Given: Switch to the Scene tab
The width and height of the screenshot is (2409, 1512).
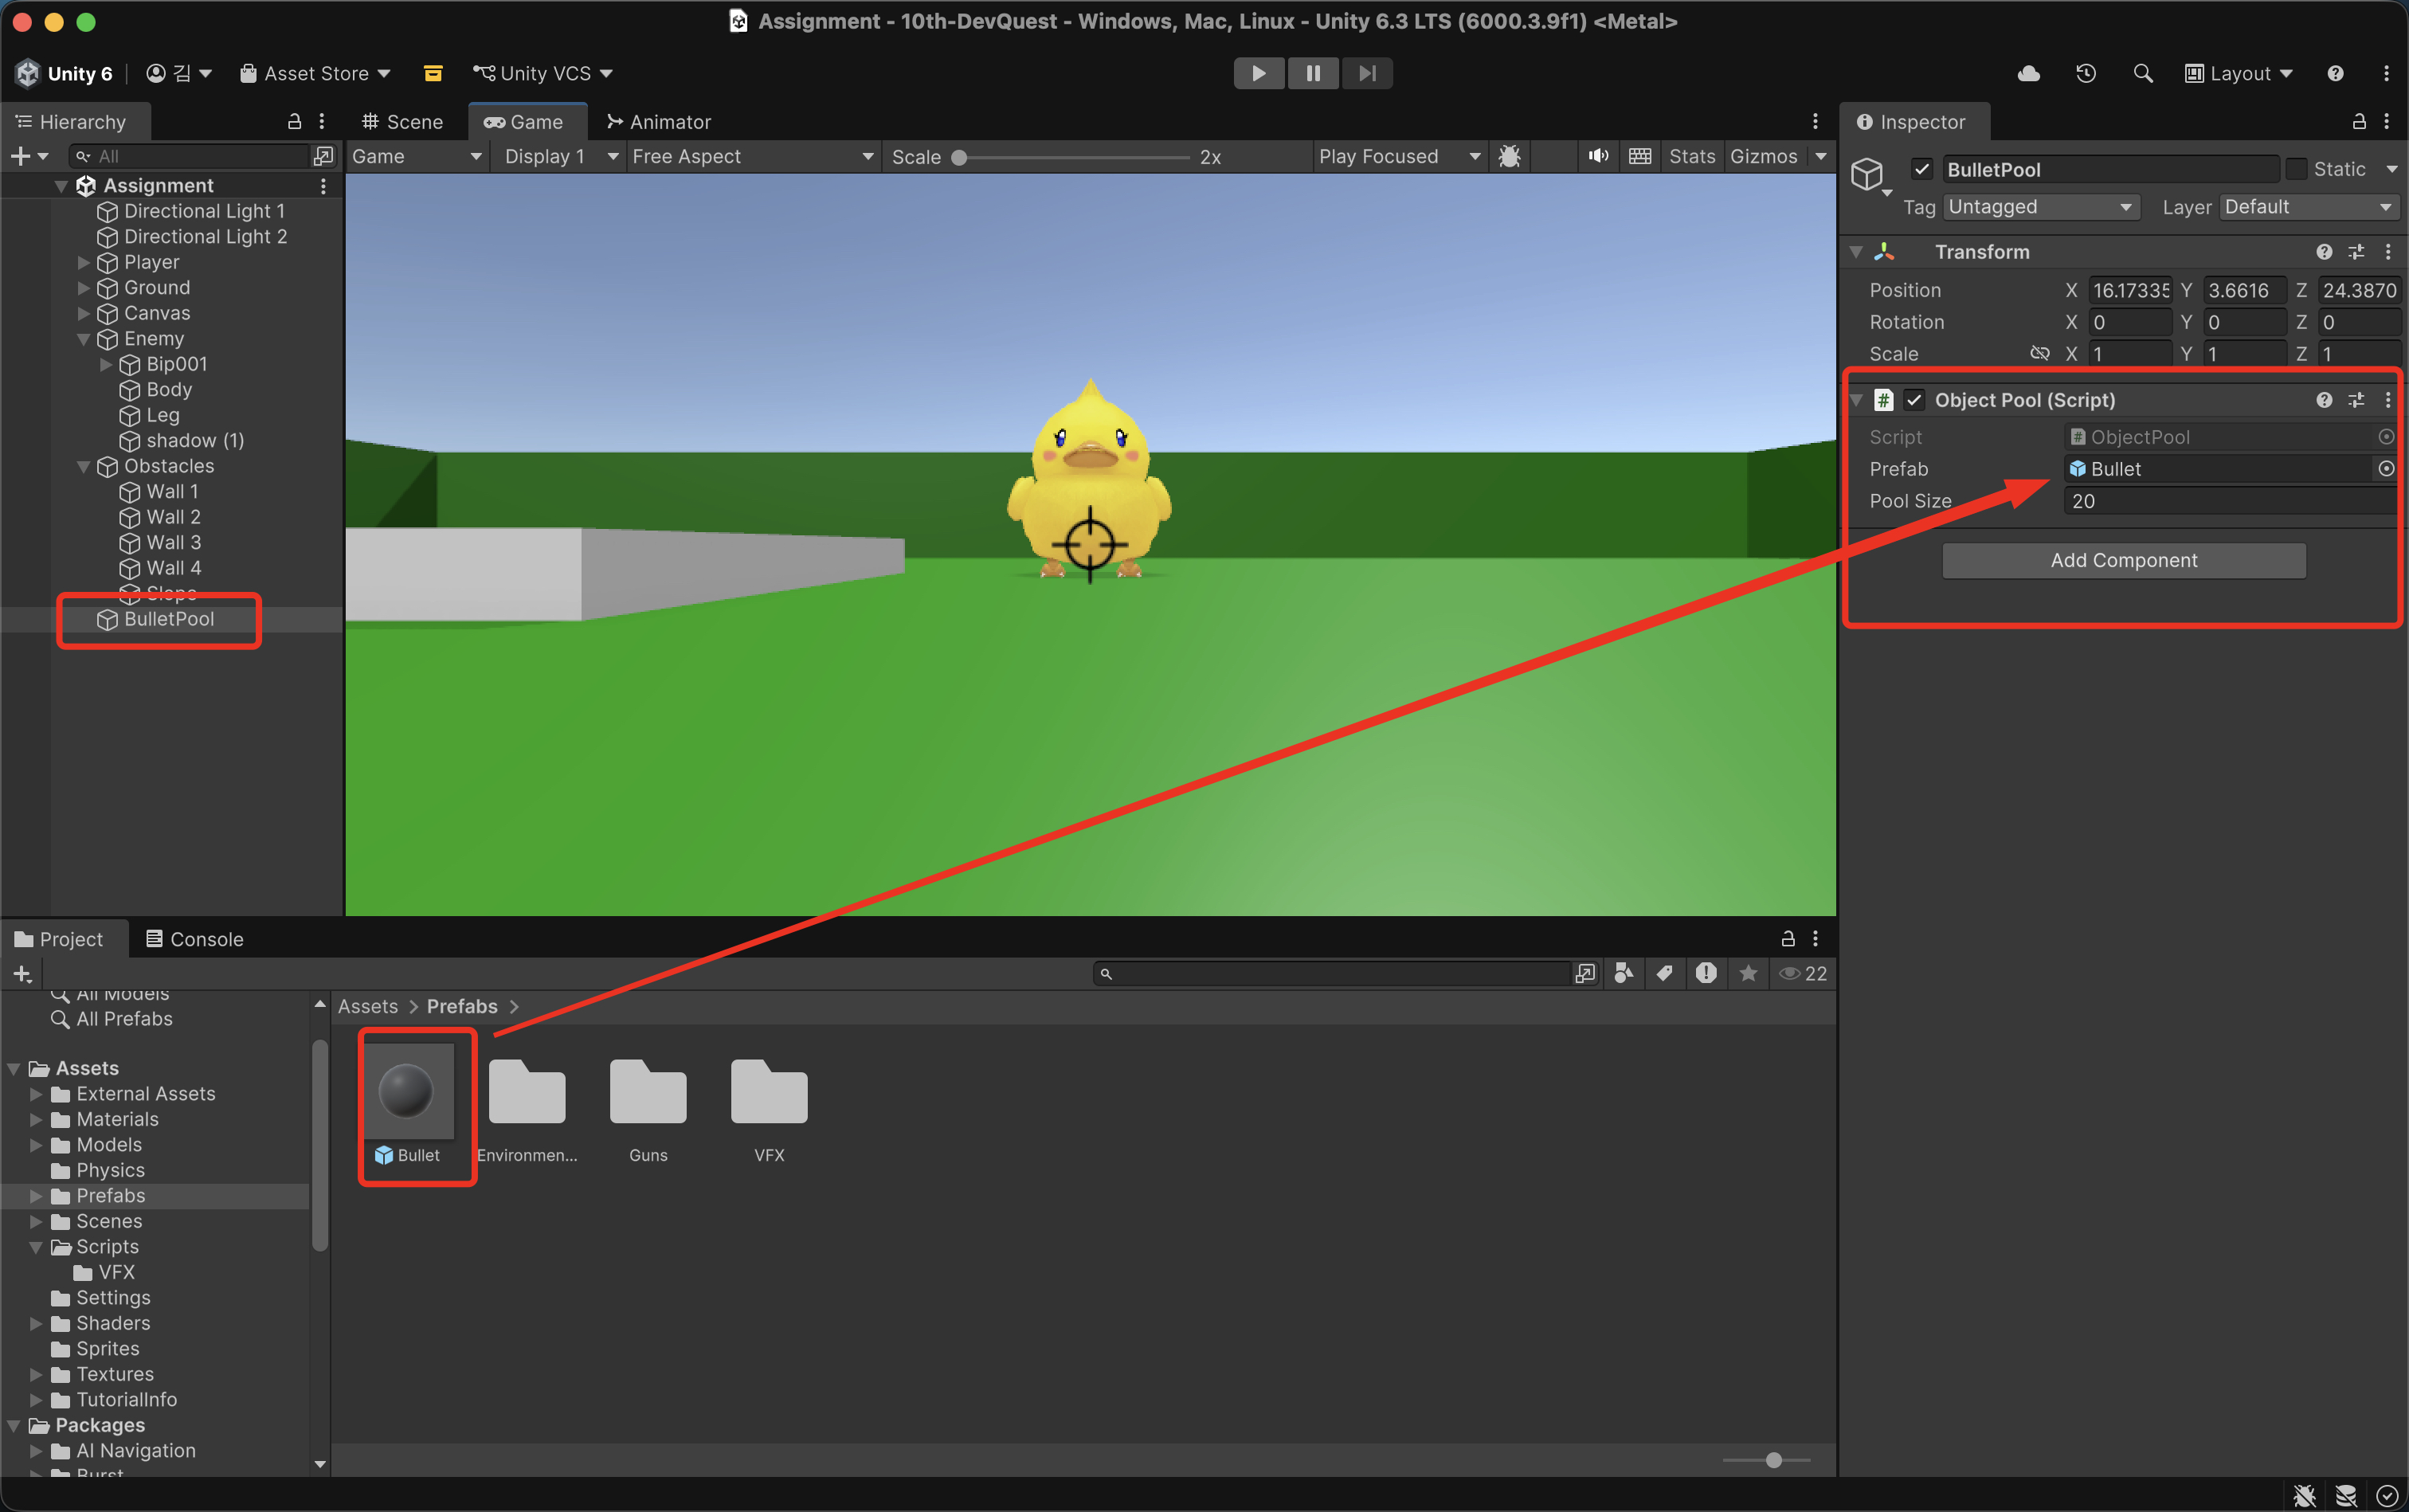Looking at the screenshot, I should 402,122.
